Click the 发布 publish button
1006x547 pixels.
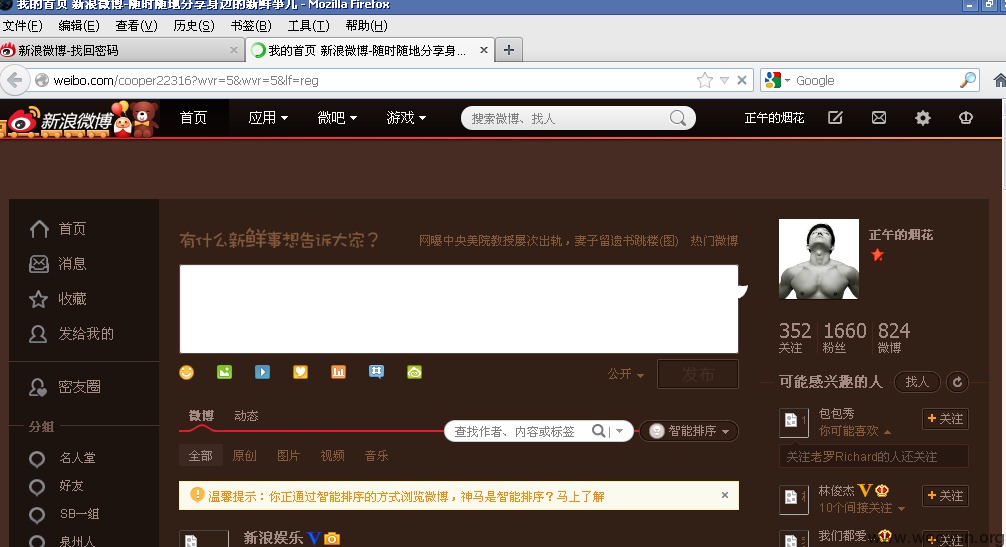[697, 374]
